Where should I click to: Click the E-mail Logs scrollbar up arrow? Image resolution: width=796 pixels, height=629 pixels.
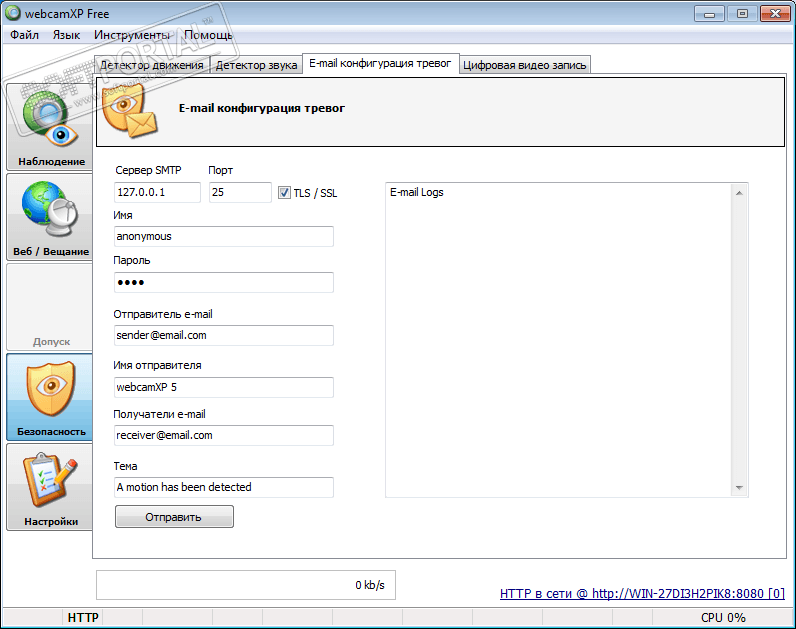click(x=739, y=193)
